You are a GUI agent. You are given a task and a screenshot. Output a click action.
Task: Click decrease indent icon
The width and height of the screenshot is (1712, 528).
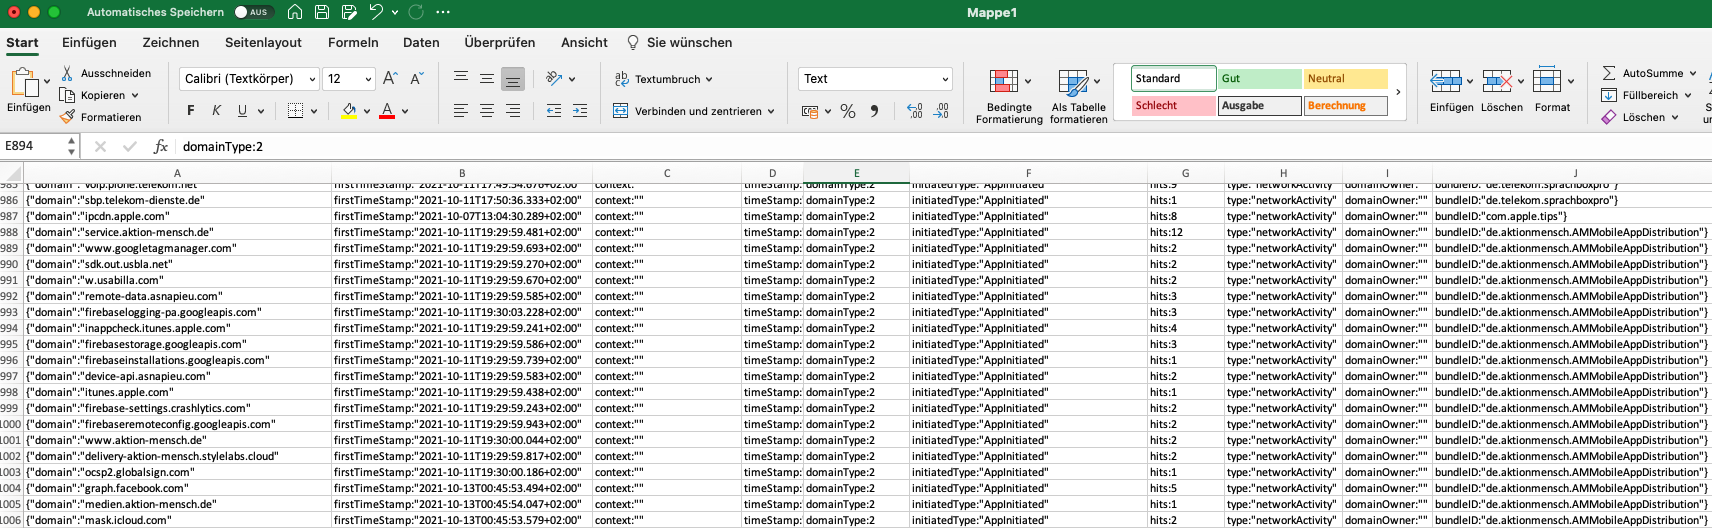coord(553,111)
